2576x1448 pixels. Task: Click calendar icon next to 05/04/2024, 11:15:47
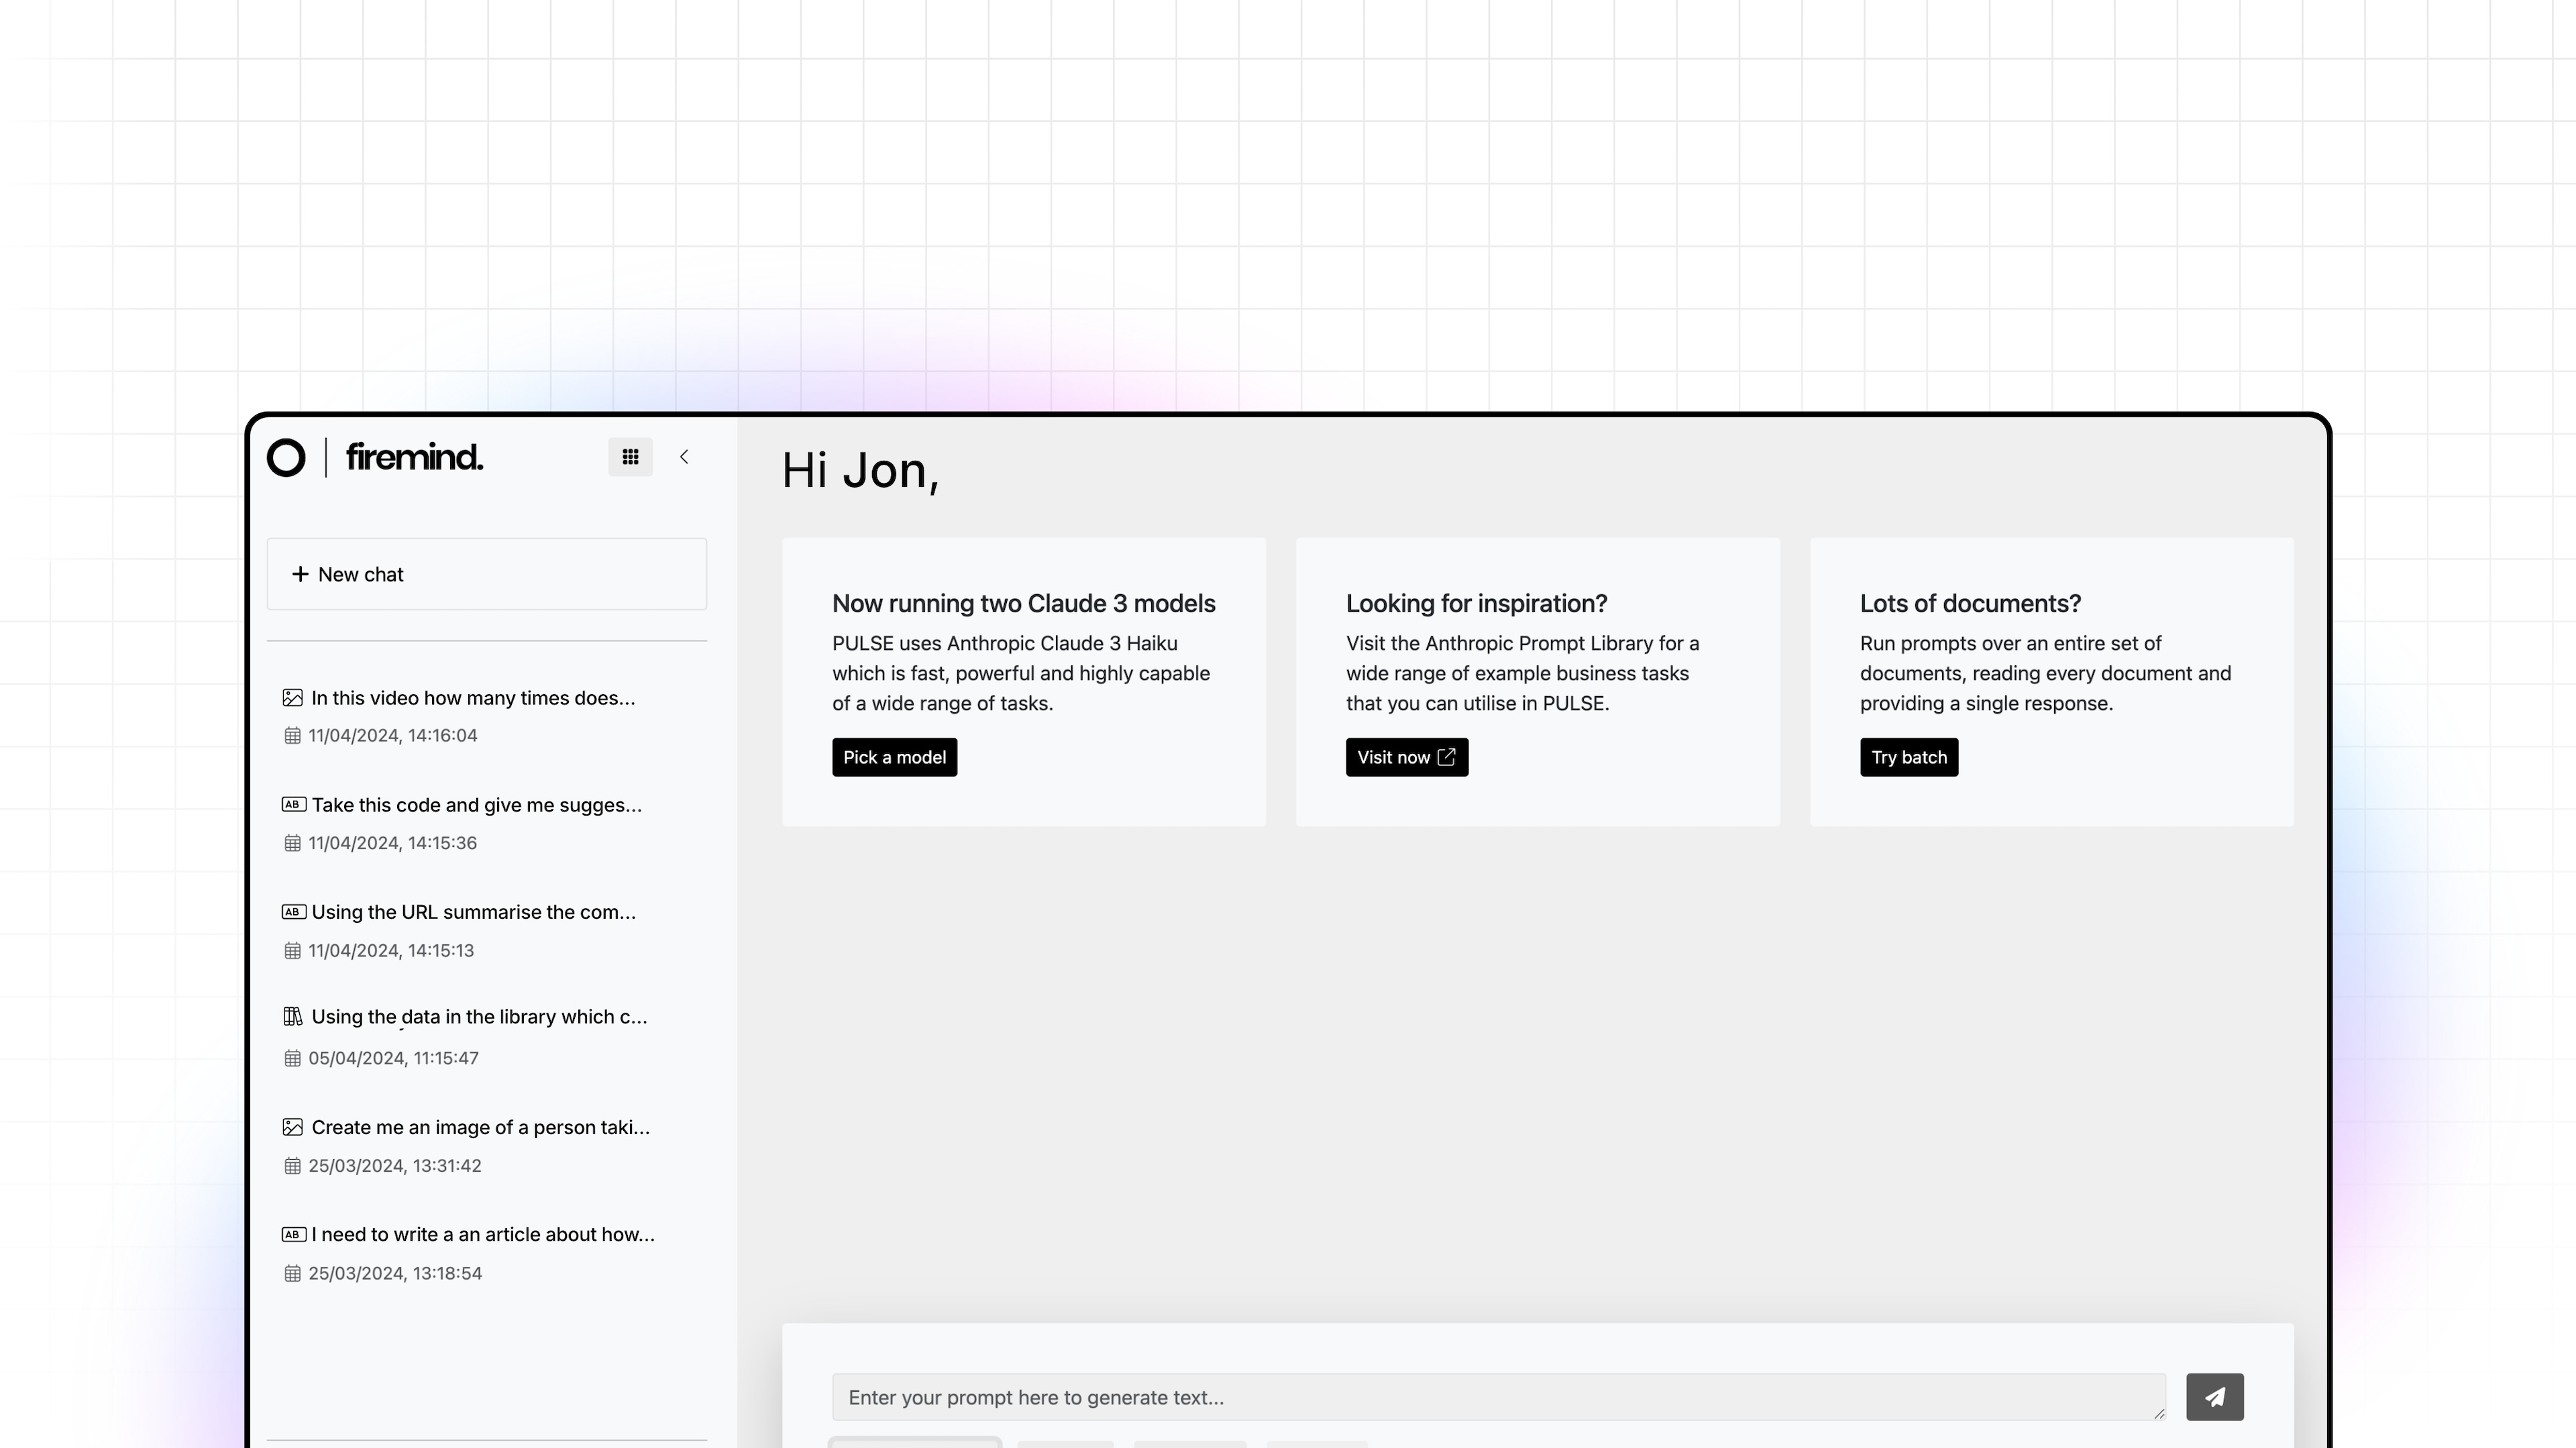point(292,1058)
